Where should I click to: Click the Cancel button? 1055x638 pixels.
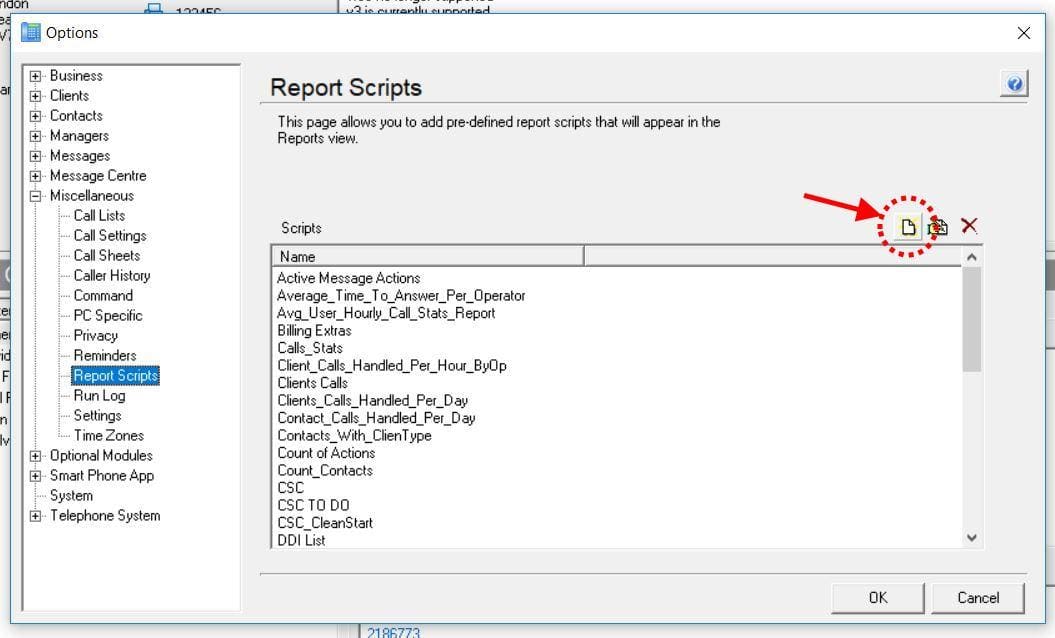coord(978,598)
